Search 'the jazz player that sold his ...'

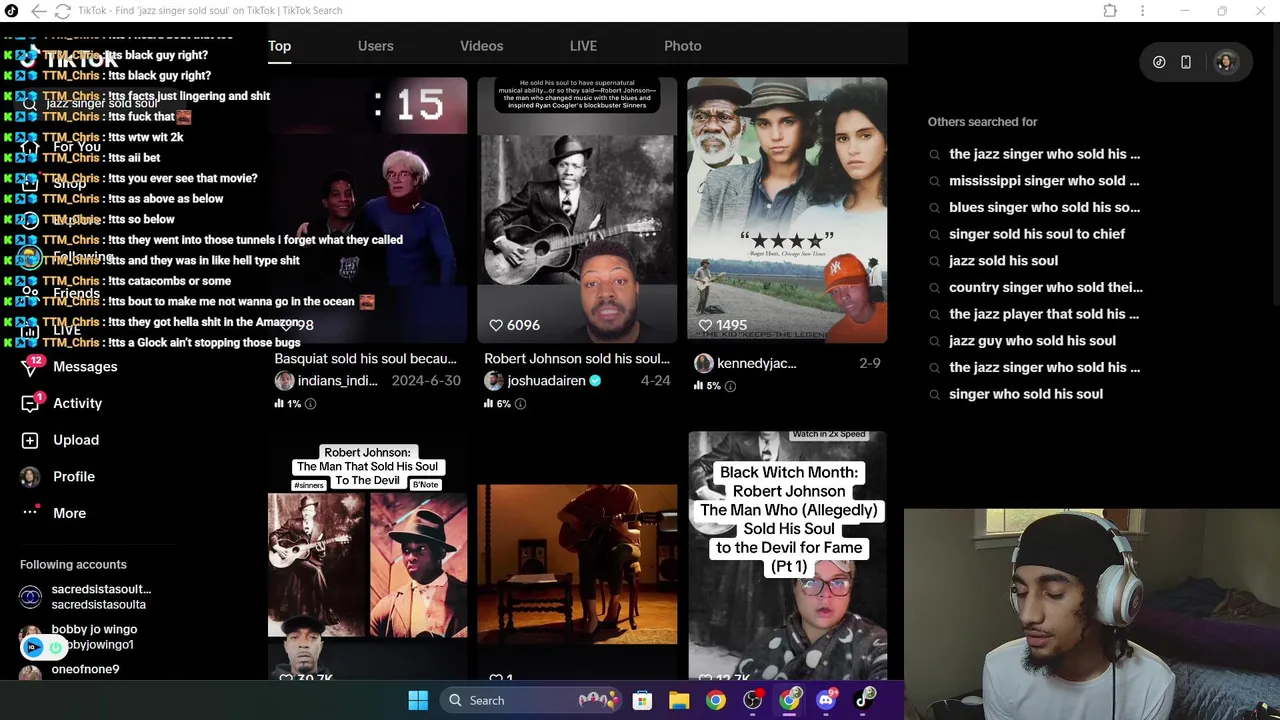pyautogui.click(x=1044, y=314)
